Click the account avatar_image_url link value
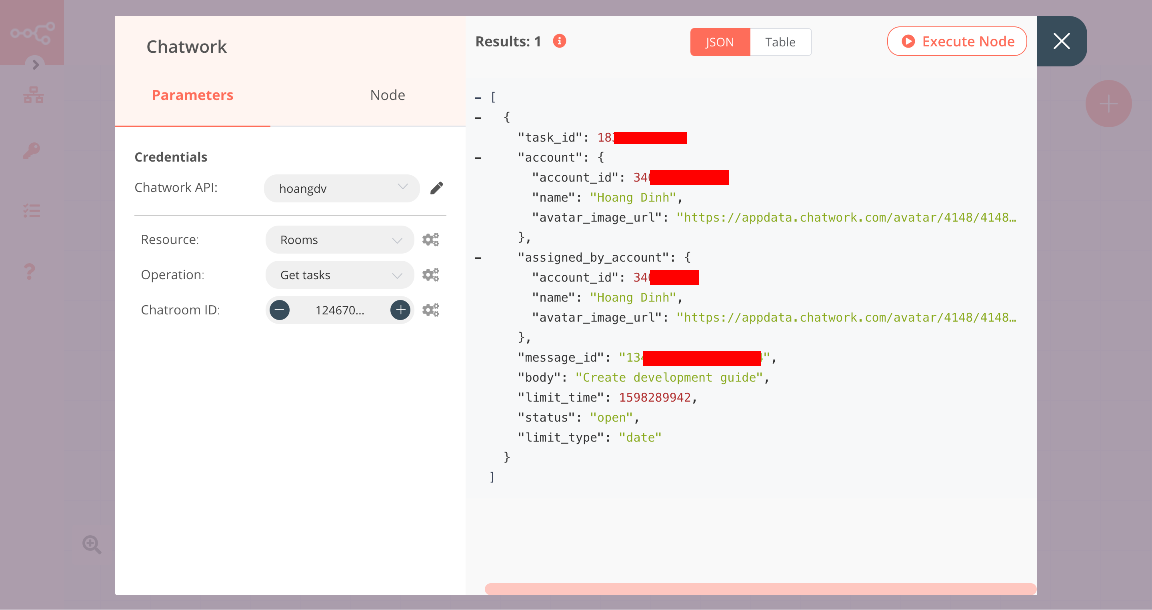Image resolution: width=1152 pixels, height=610 pixels. [x=846, y=218]
